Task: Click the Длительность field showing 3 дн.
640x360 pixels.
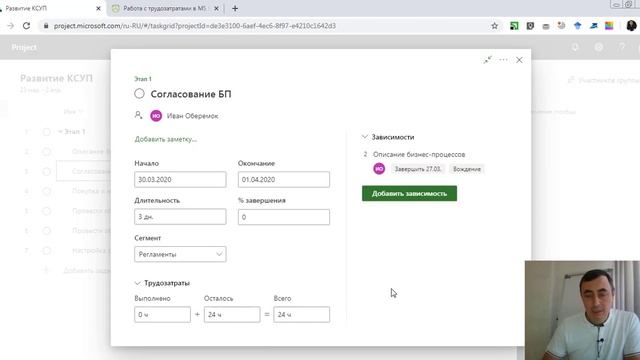Action: pos(180,217)
